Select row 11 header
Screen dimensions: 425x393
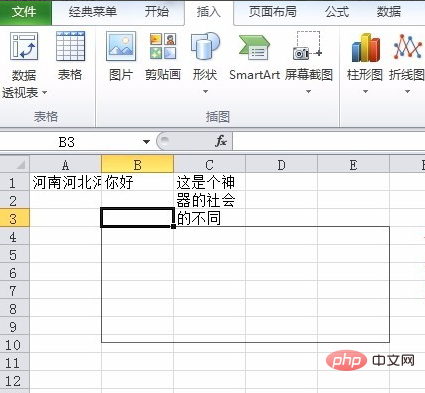(14, 362)
